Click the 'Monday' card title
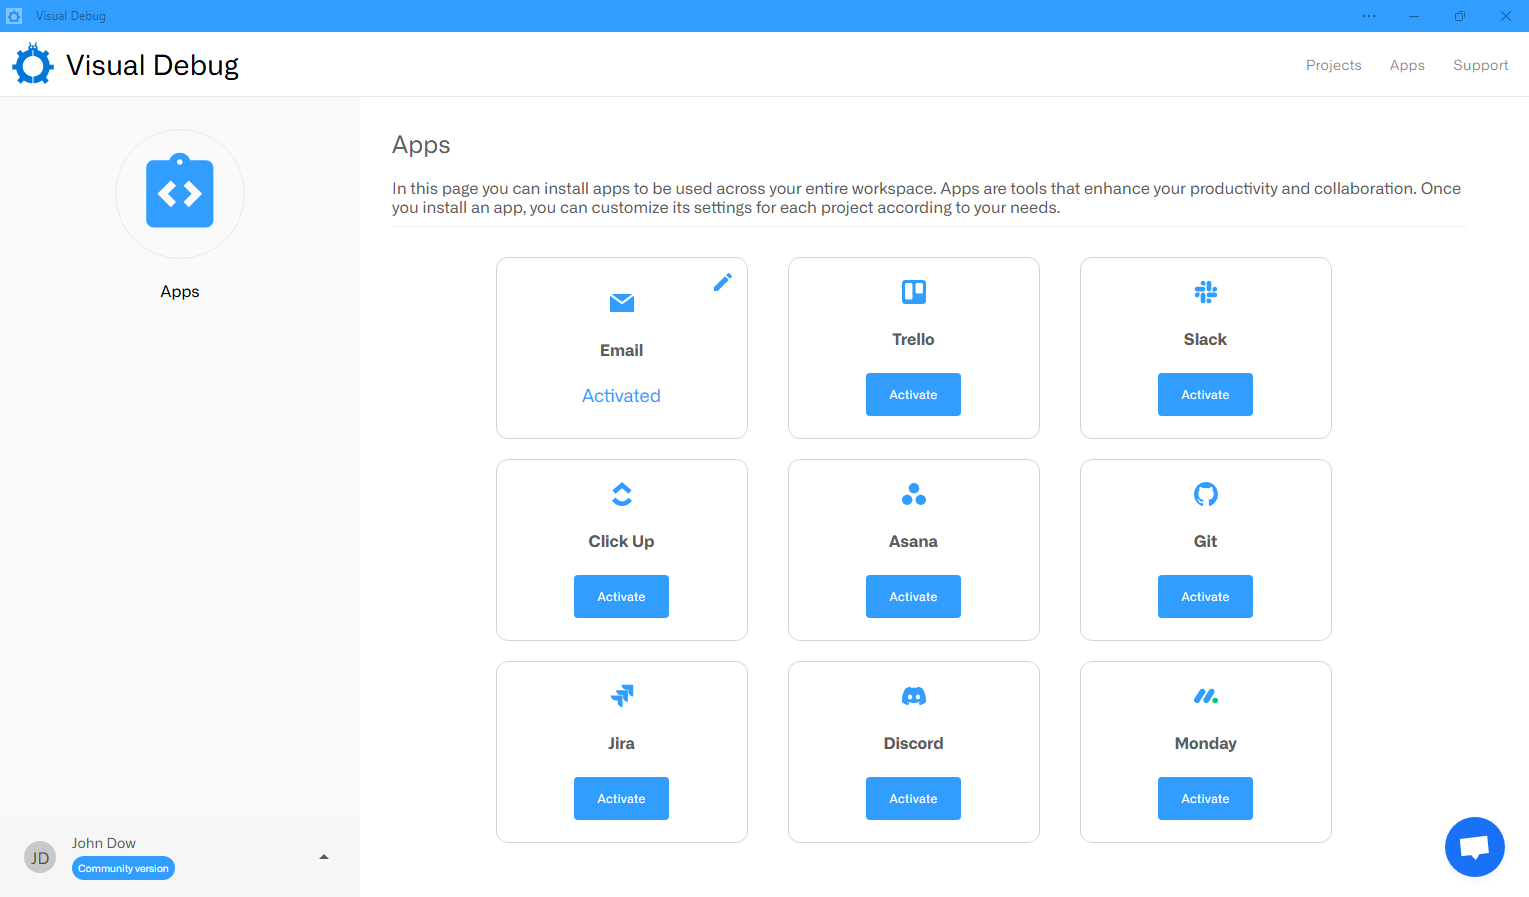This screenshot has width=1529, height=897. 1205,743
